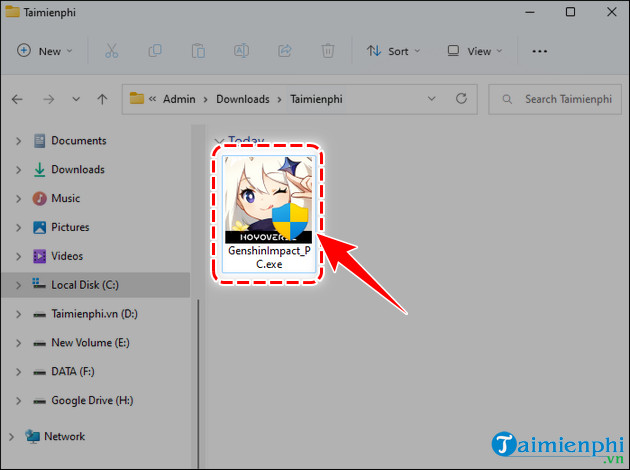Click the Cut scissors icon

(x=111, y=51)
